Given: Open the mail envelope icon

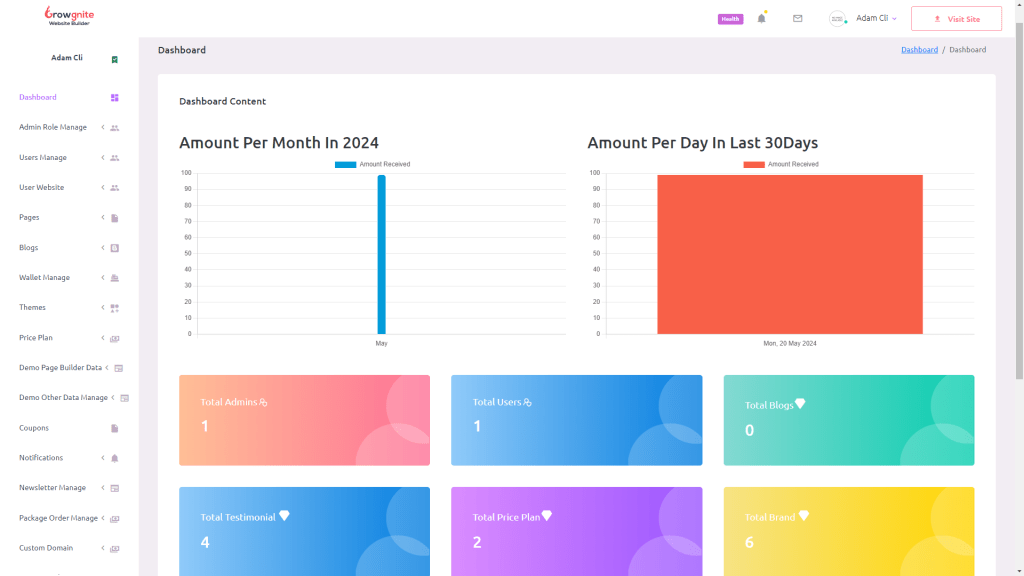Looking at the screenshot, I should tap(797, 18).
